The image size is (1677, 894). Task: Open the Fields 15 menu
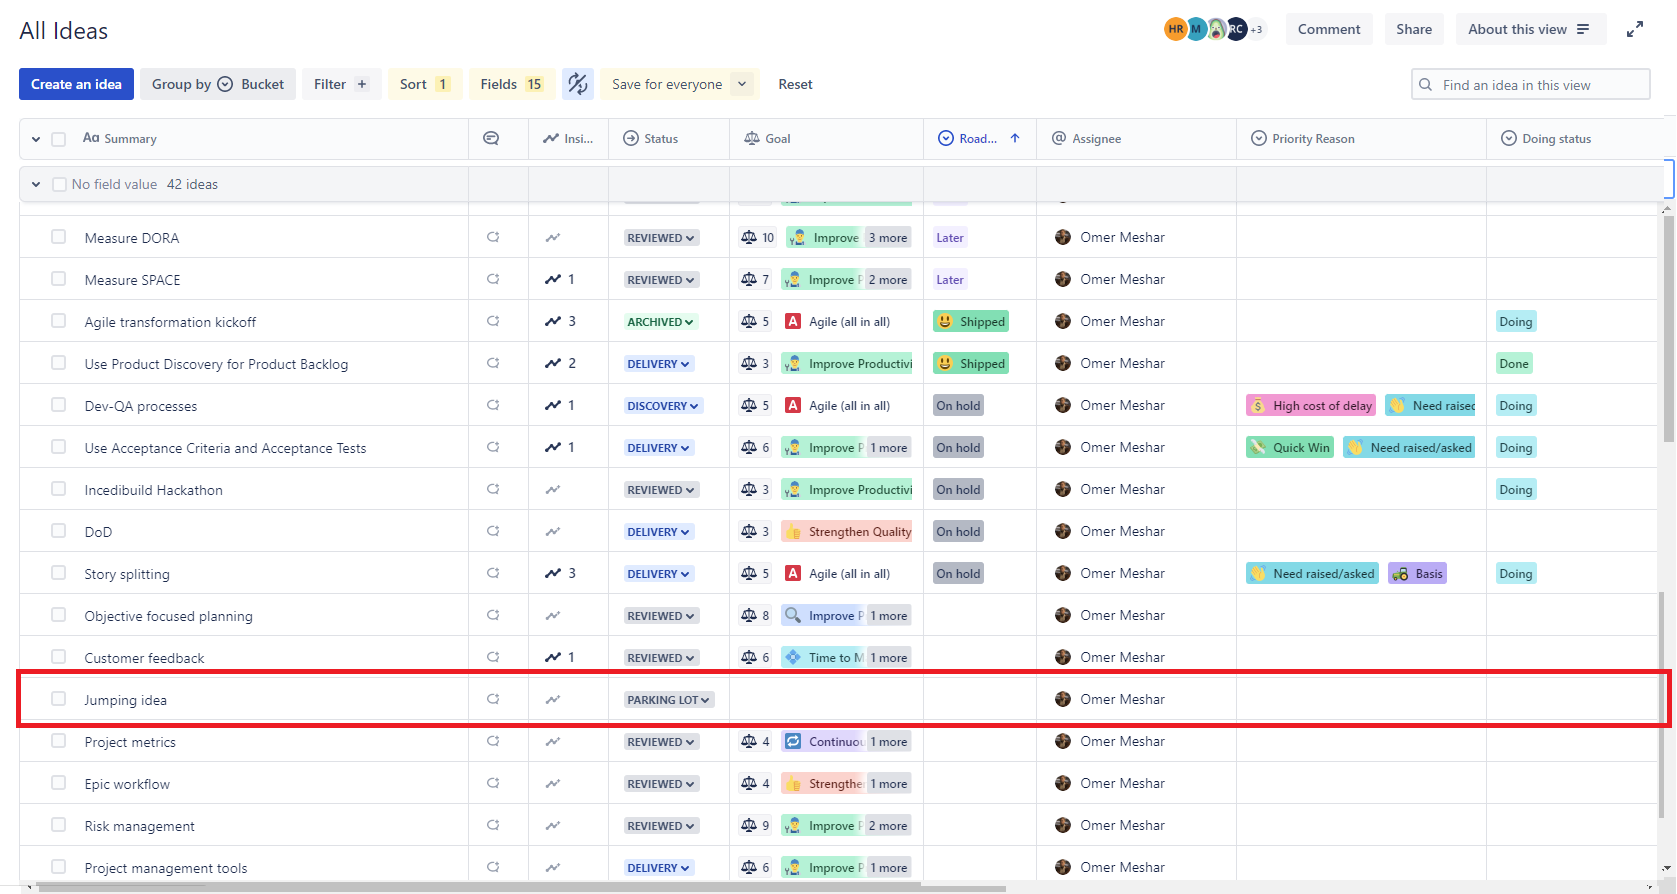[x=511, y=84]
